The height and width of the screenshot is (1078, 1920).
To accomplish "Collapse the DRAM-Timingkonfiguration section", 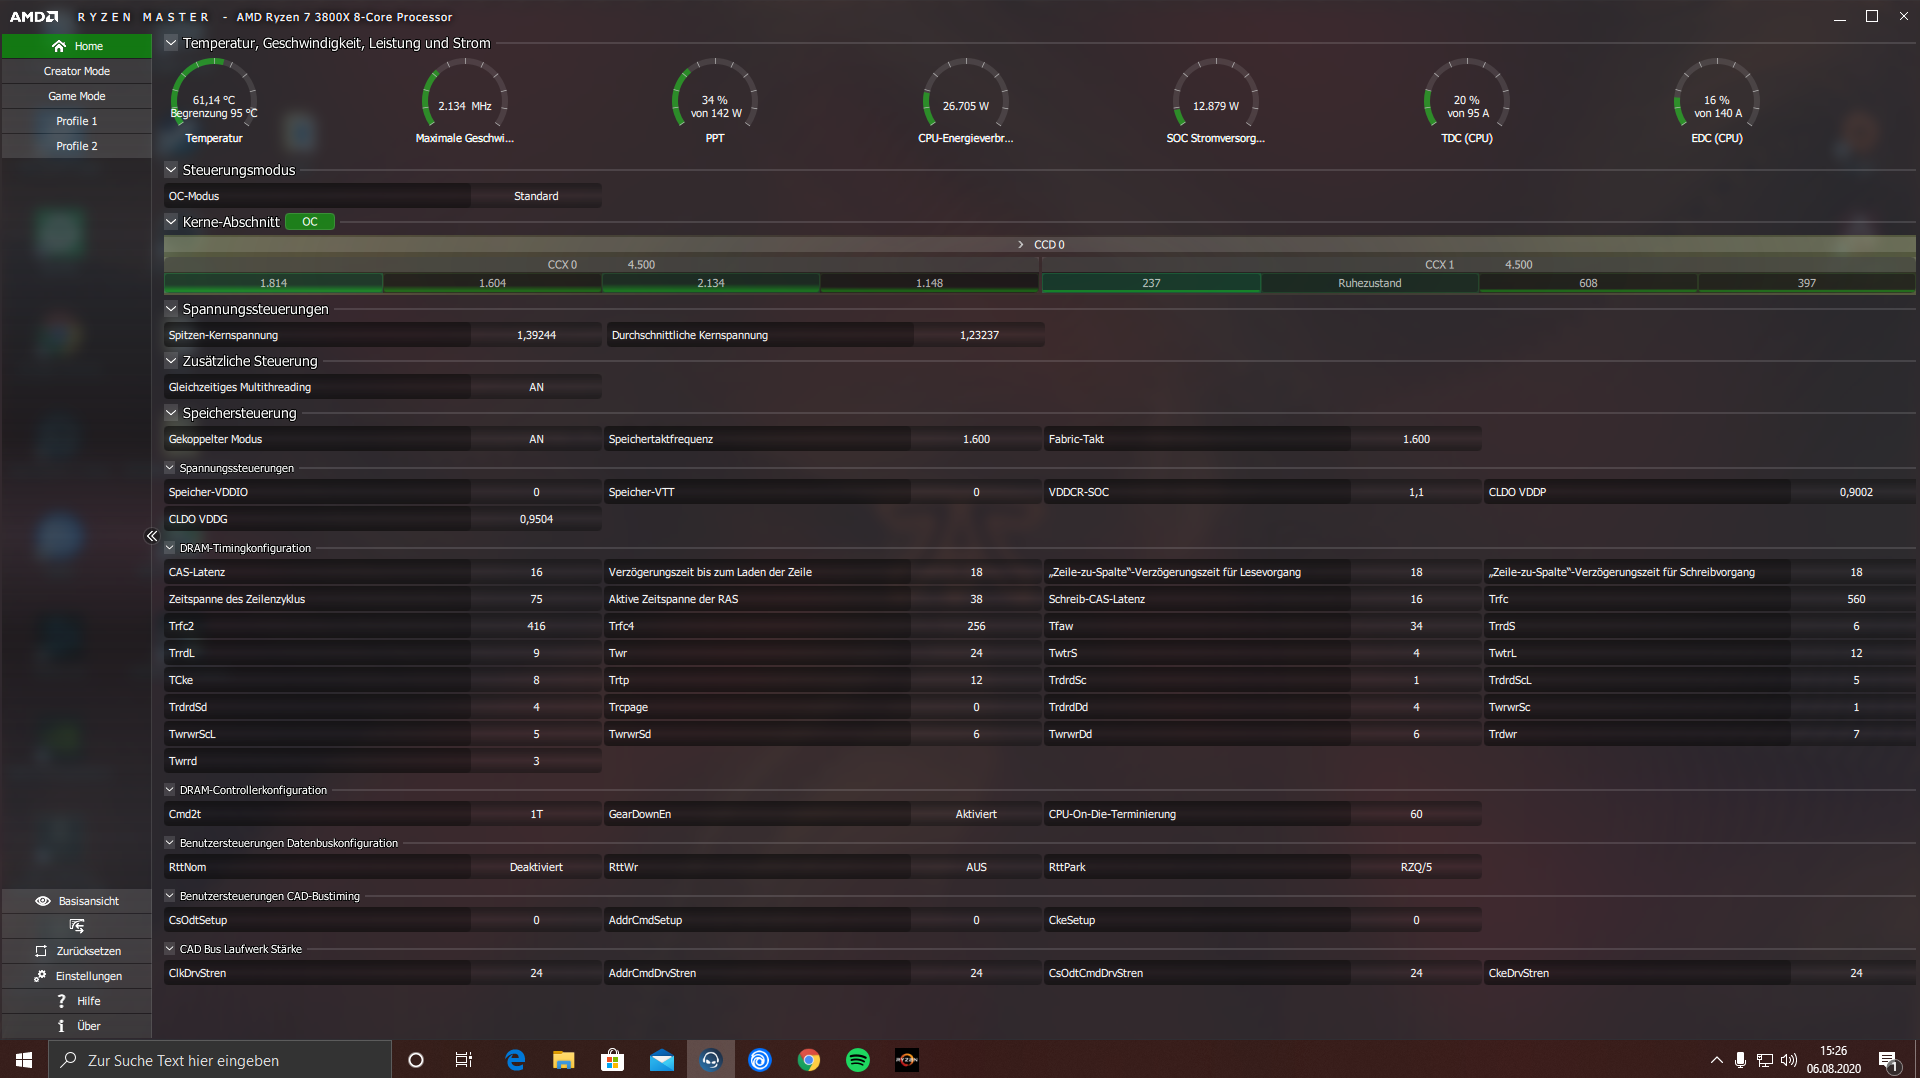I will [x=170, y=548].
